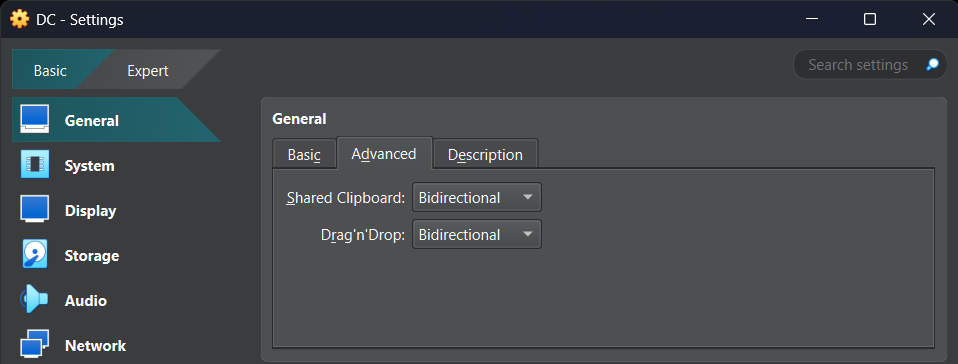Click the gear icon in title bar
This screenshot has width=958, height=364.
(x=20, y=20)
